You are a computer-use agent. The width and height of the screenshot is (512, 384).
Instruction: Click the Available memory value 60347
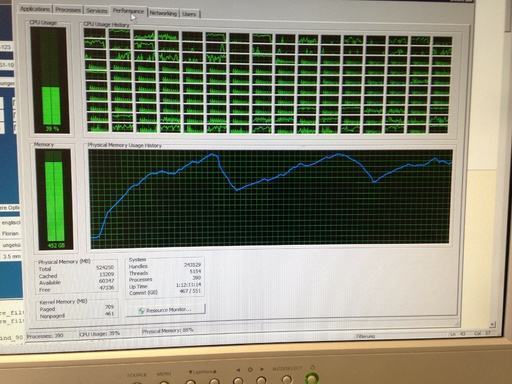pos(107,281)
